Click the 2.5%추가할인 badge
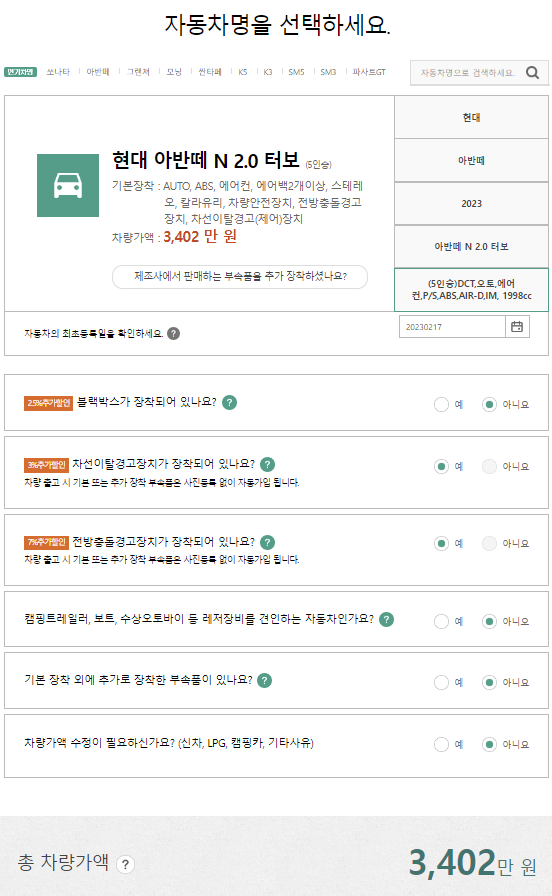The height and width of the screenshot is (896, 552). pos(49,403)
